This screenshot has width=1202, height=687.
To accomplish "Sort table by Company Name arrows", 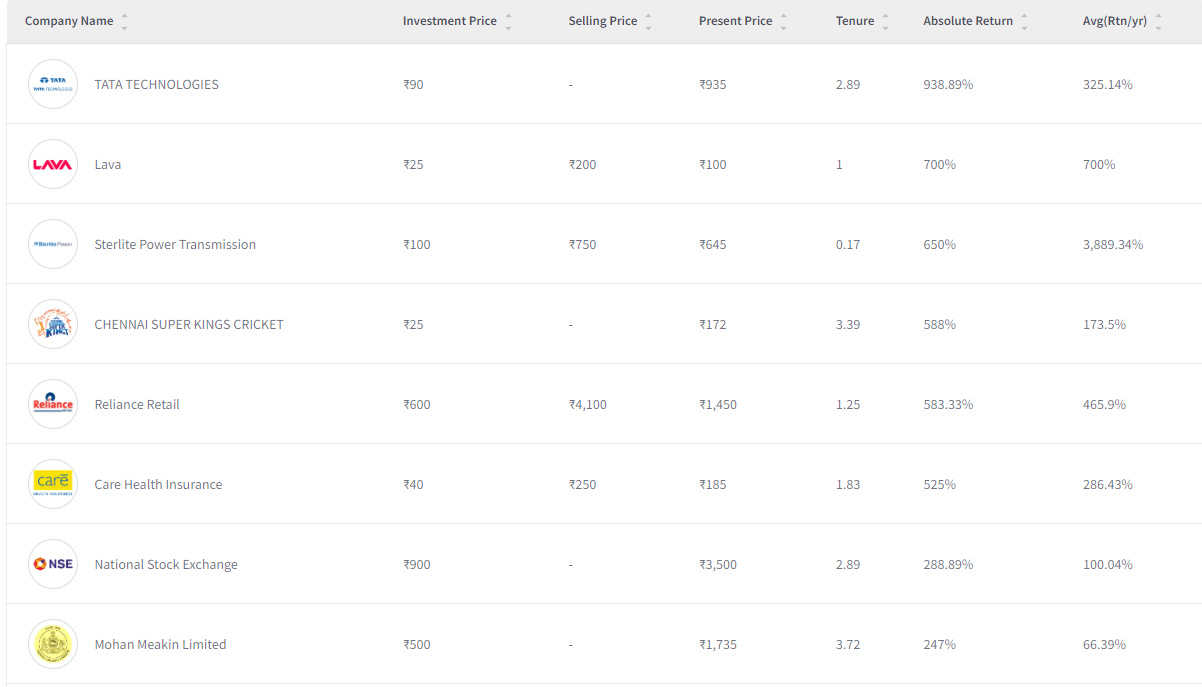I will coord(124,21).
